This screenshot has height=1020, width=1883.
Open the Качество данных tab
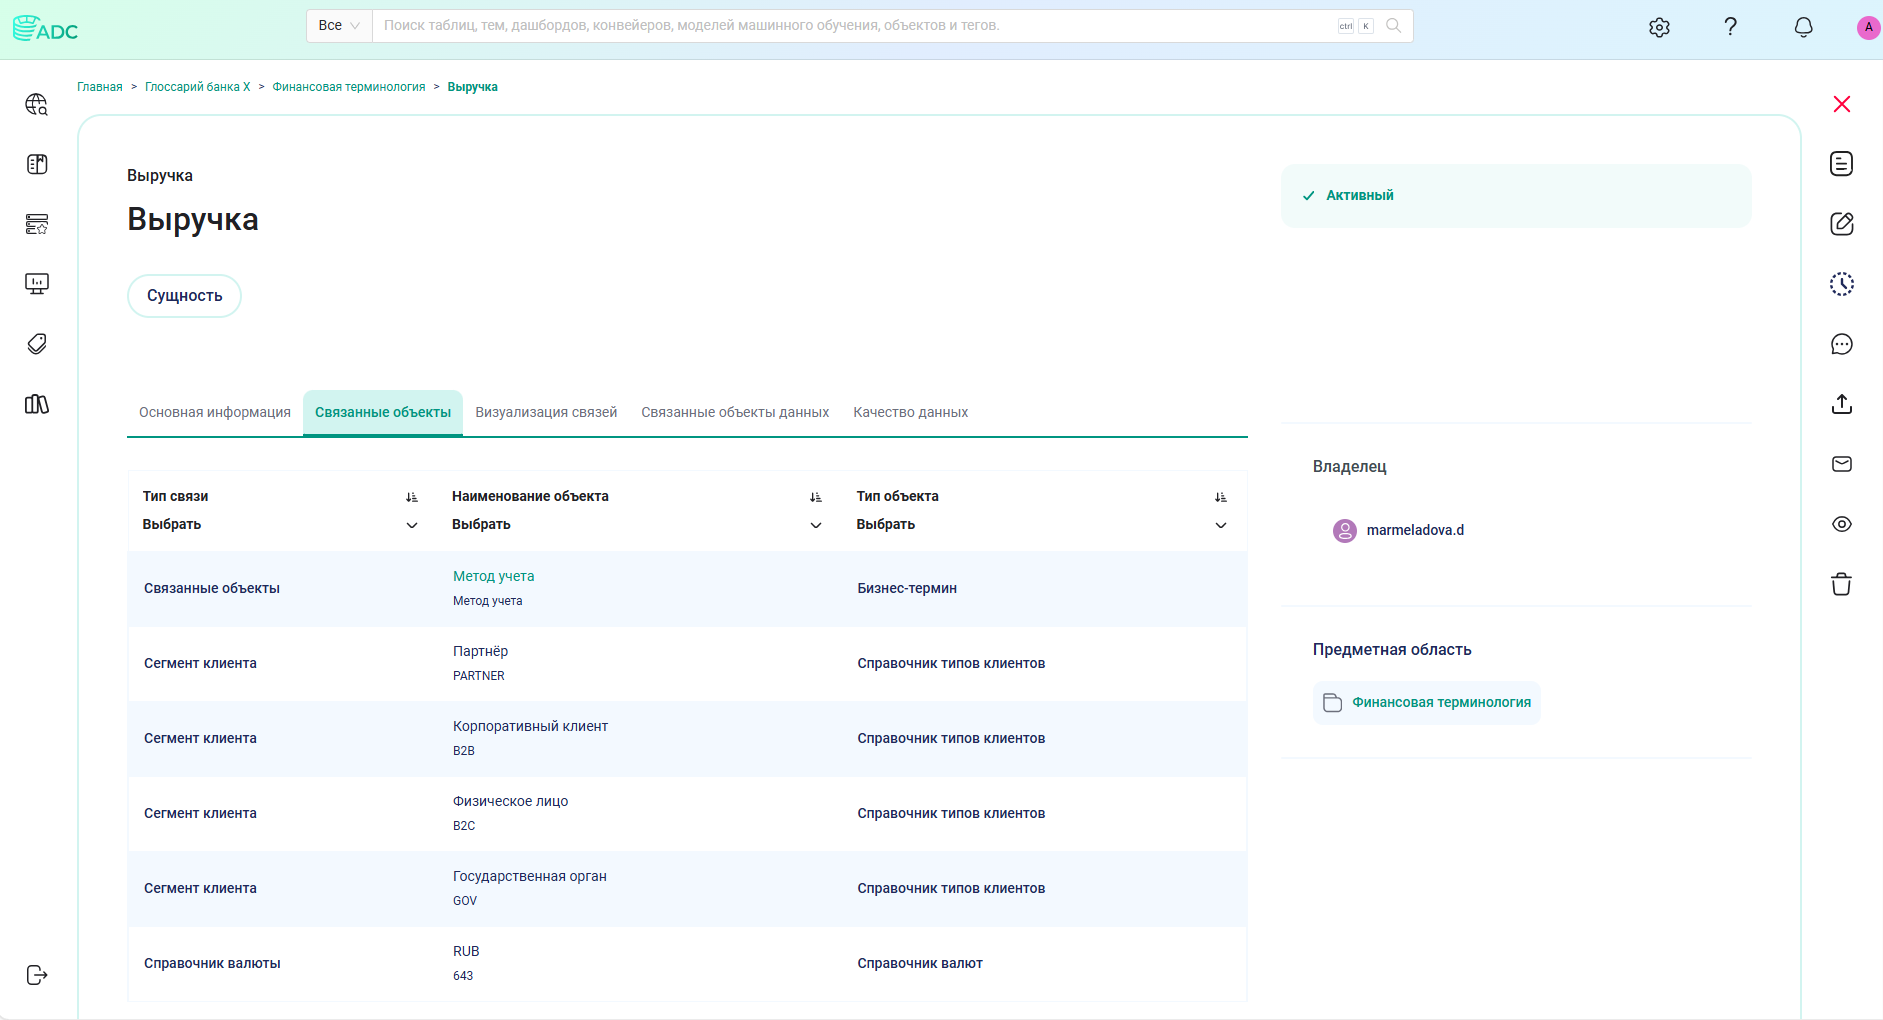(910, 412)
